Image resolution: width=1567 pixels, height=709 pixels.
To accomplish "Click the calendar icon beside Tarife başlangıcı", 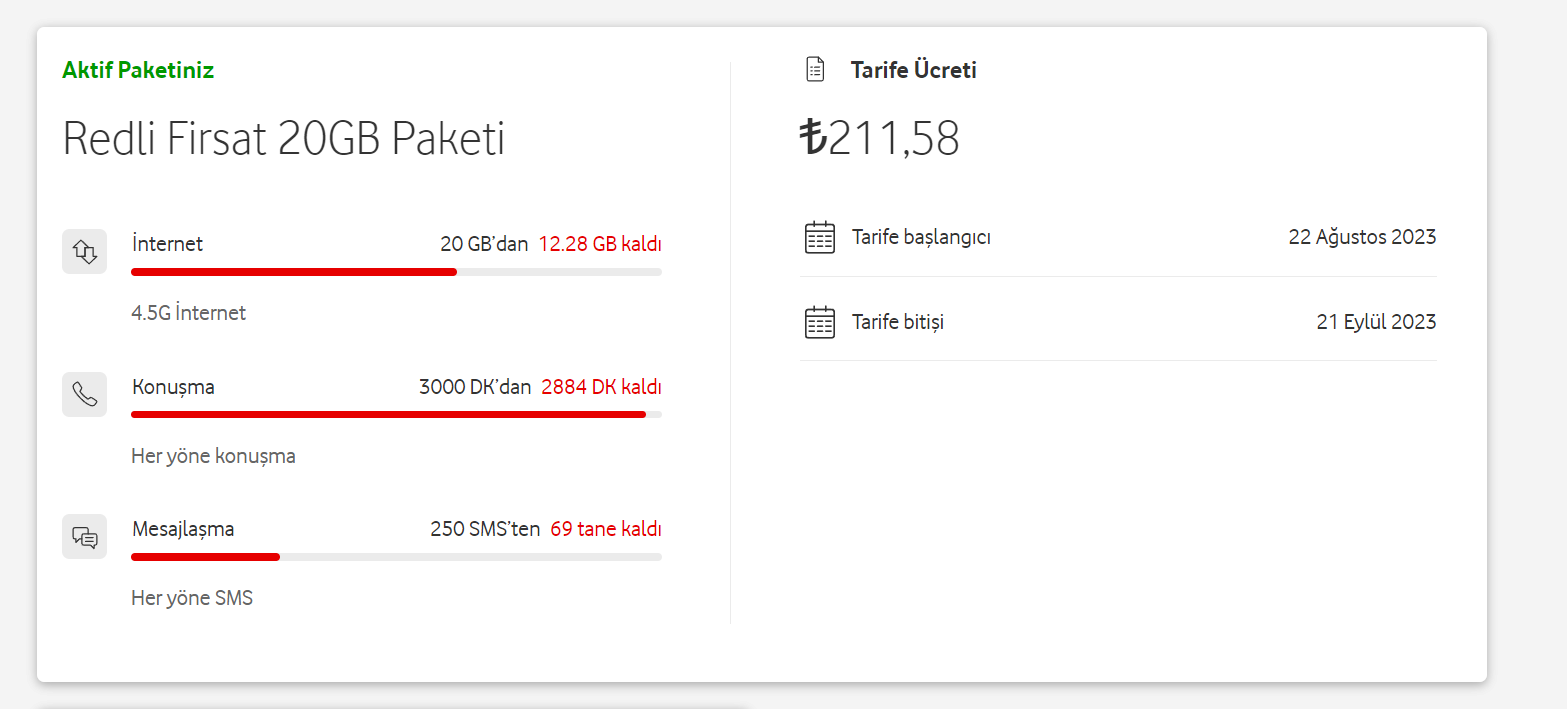I will coord(820,238).
